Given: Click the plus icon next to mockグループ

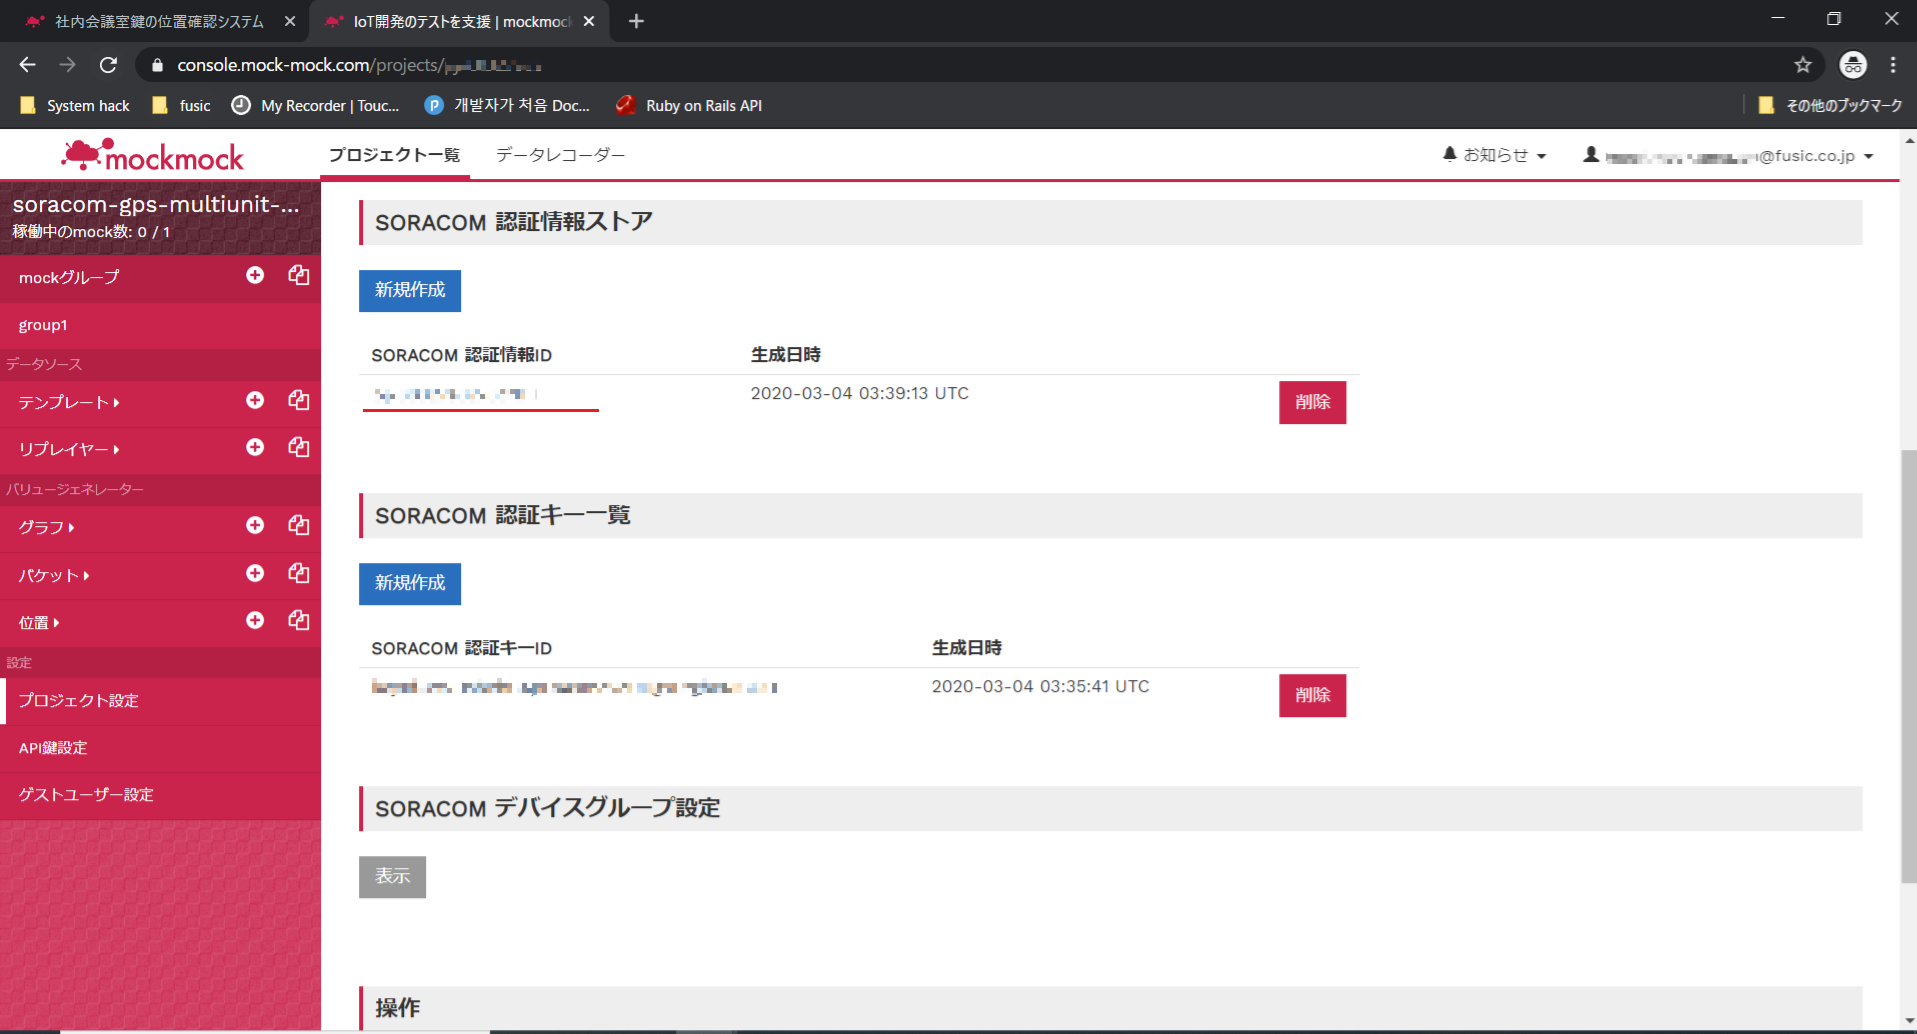Looking at the screenshot, I should click(255, 275).
